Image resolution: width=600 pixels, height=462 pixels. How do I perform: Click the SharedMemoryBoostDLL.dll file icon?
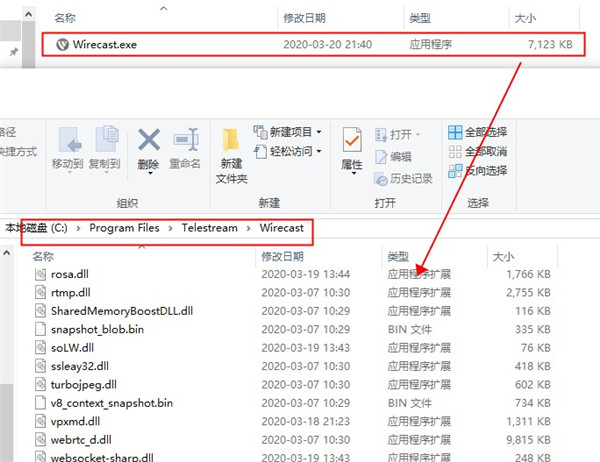coord(40,311)
